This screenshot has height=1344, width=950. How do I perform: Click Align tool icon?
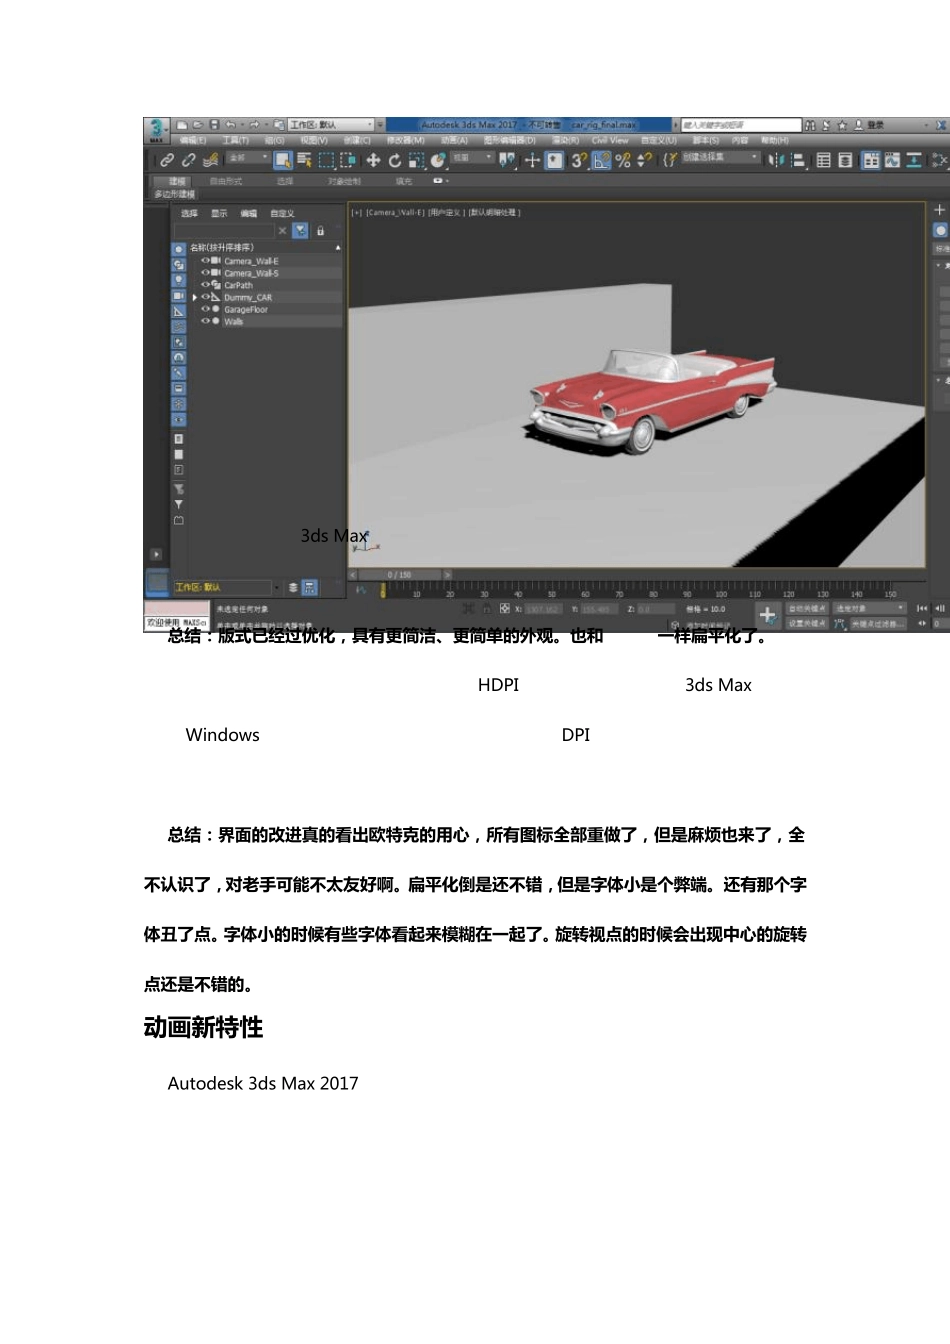[x=799, y=160]
